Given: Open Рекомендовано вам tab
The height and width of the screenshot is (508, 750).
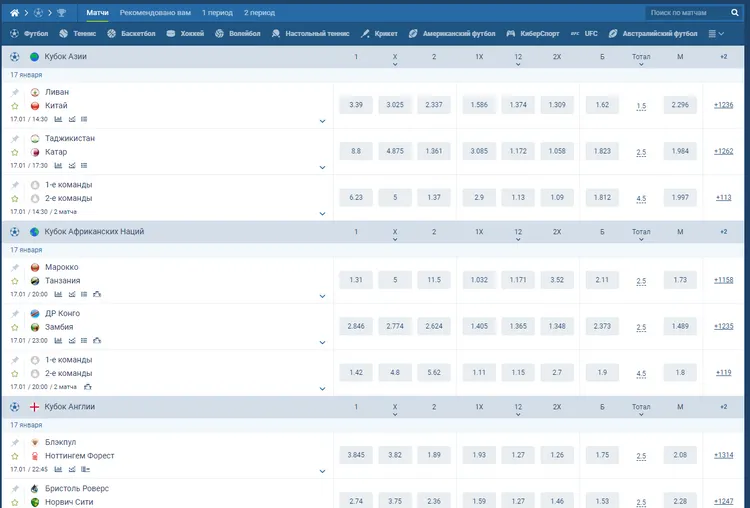Looking at the screenshot, I should coord(155,13).
